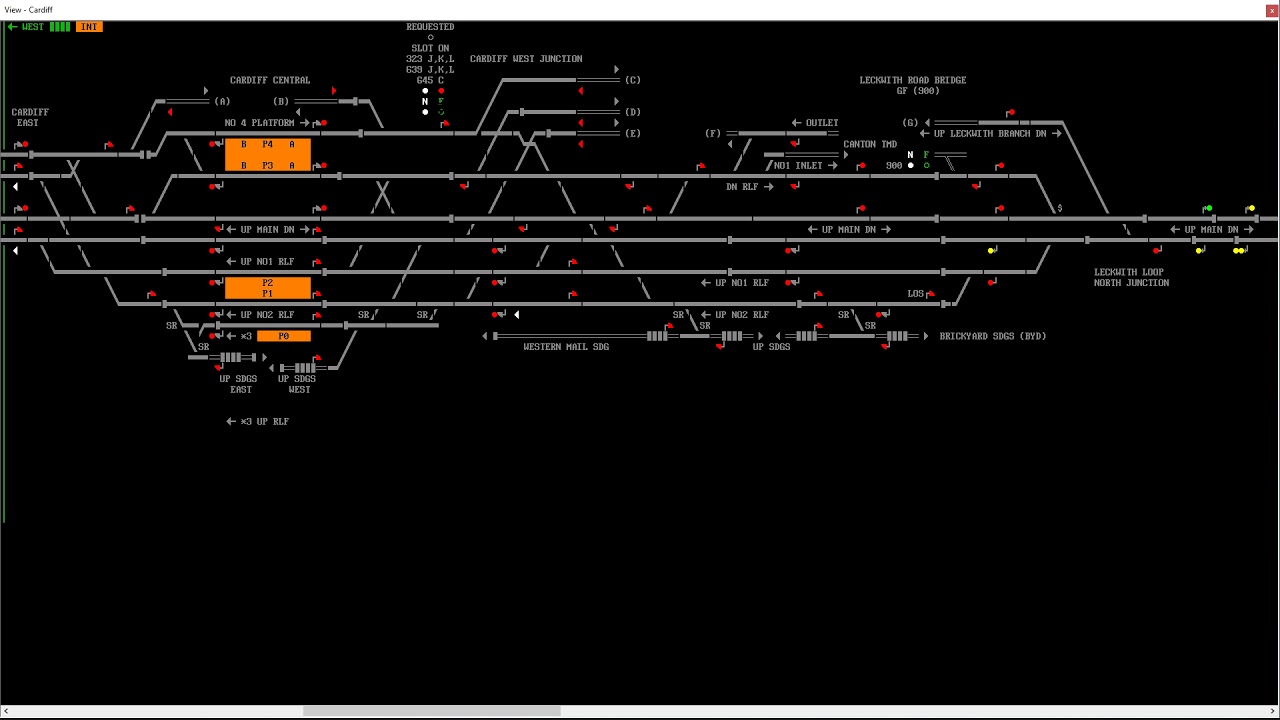This screenshot has height=720, width=1280.
Task: Set slot control to N position
Action: coord(425,101)
